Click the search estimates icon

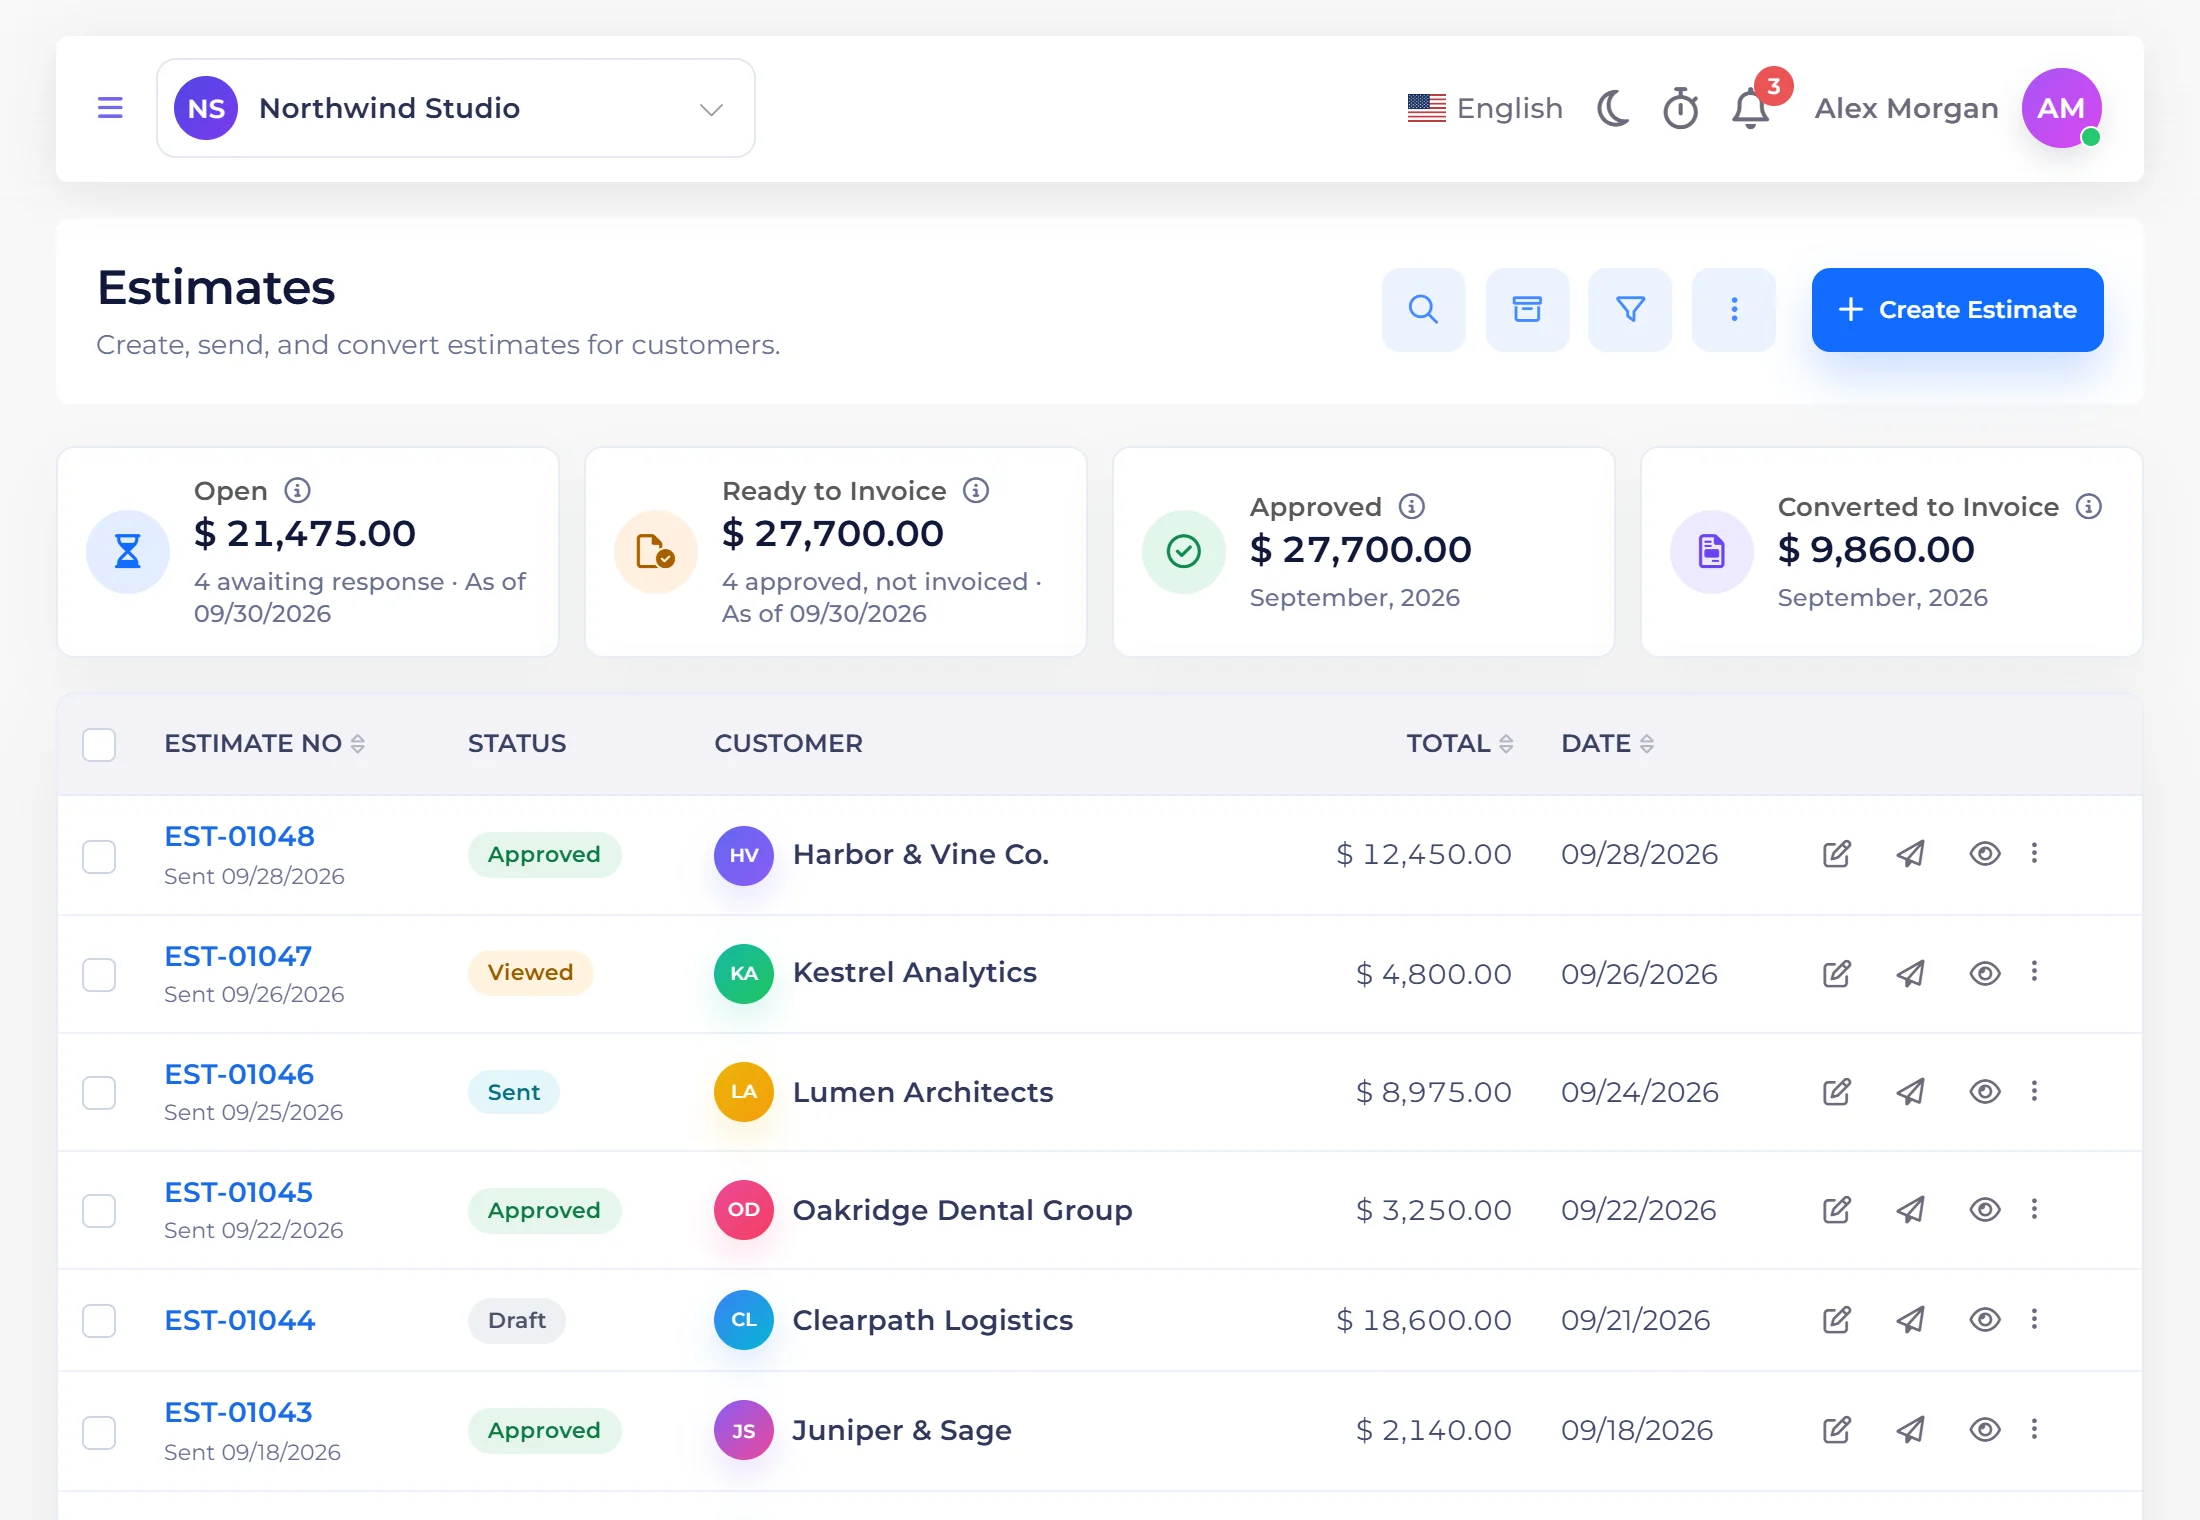point(1424,310)
